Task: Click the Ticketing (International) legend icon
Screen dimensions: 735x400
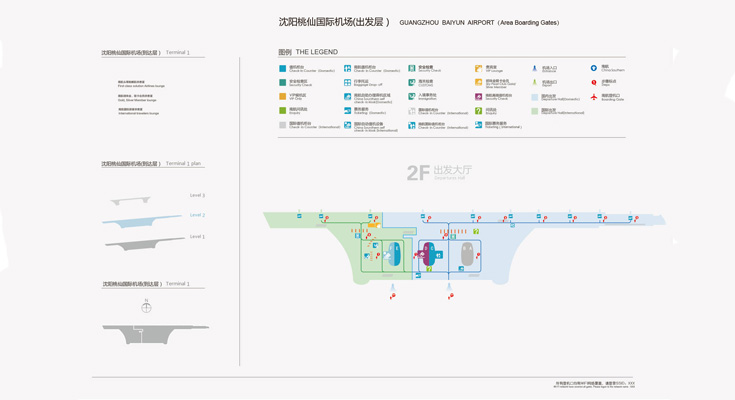Action: [x=478, y=125]
